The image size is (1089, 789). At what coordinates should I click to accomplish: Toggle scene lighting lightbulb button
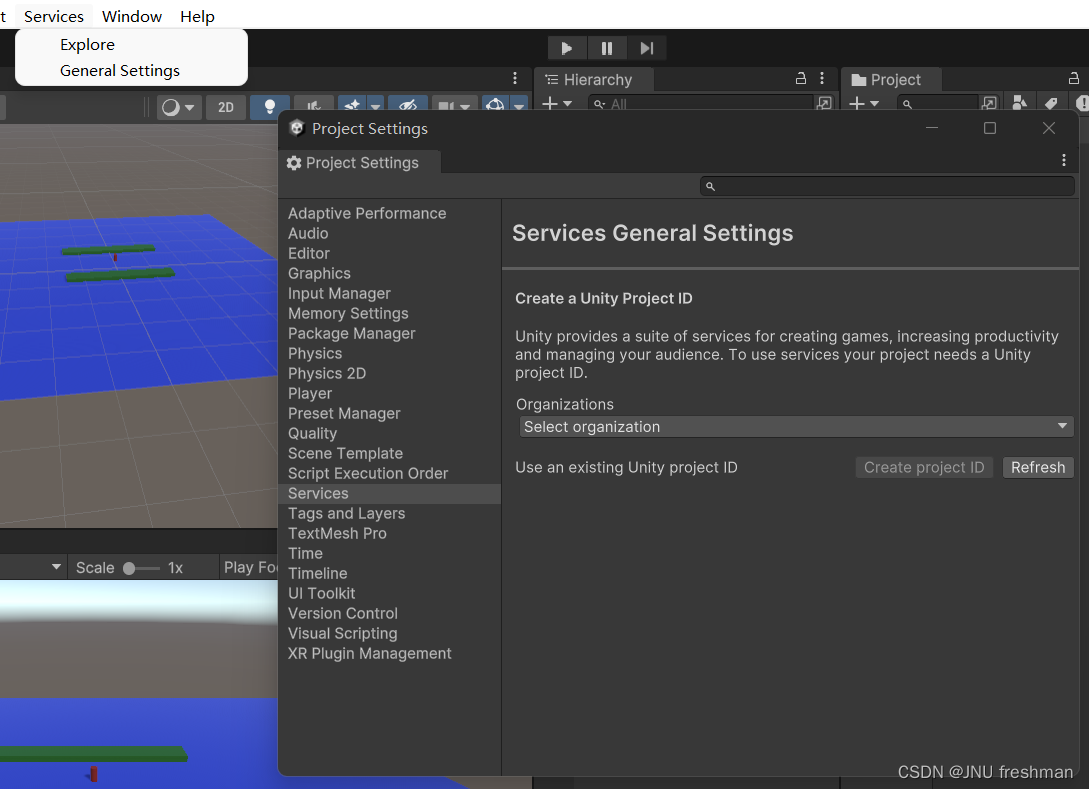tap(269, 108)
